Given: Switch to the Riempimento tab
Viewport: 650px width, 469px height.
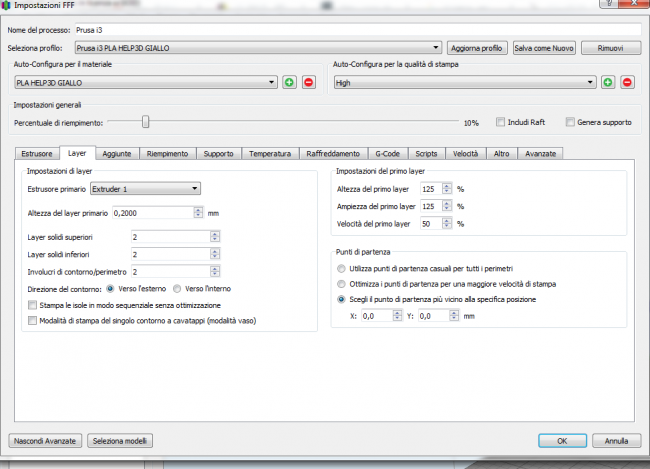Looking at the screenshot, I should click(166, 154).
